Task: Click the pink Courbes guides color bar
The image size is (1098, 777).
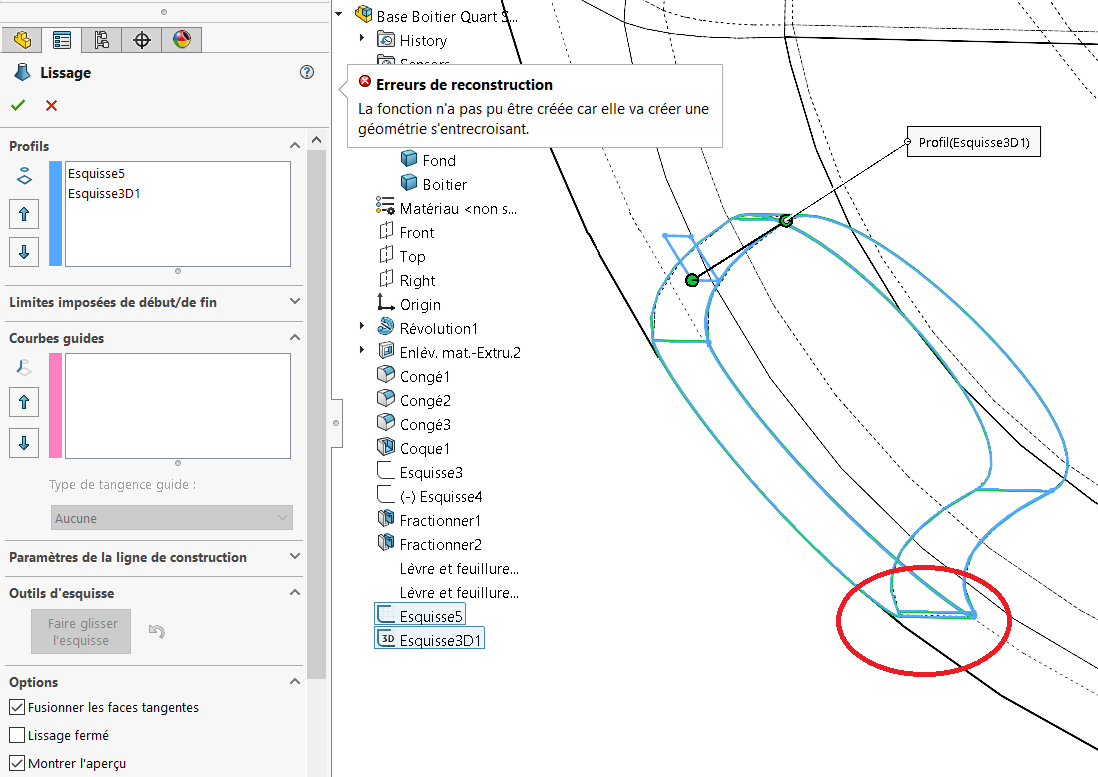Action: point(55,406)
